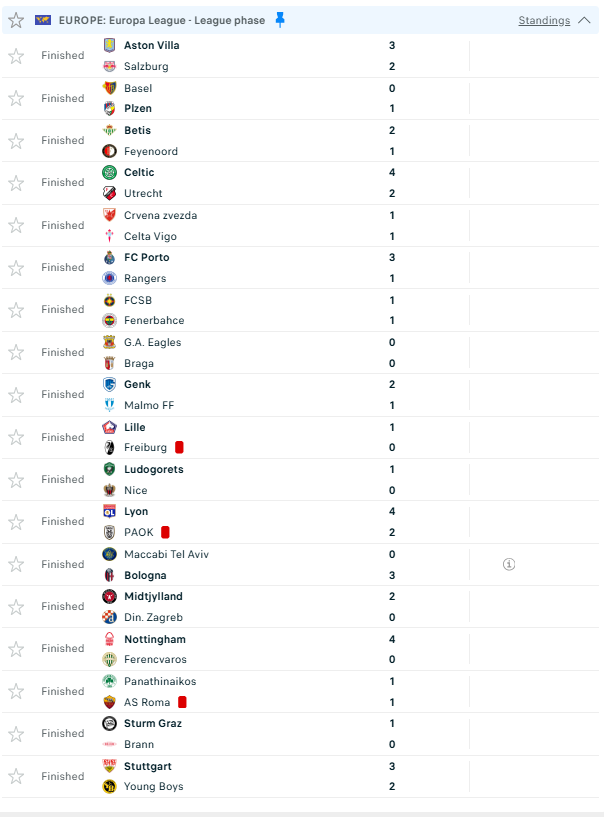Click the Genk team name
The height and width of the screenshot is (817, 604).
pyautogui.click(x=137, y=384)
